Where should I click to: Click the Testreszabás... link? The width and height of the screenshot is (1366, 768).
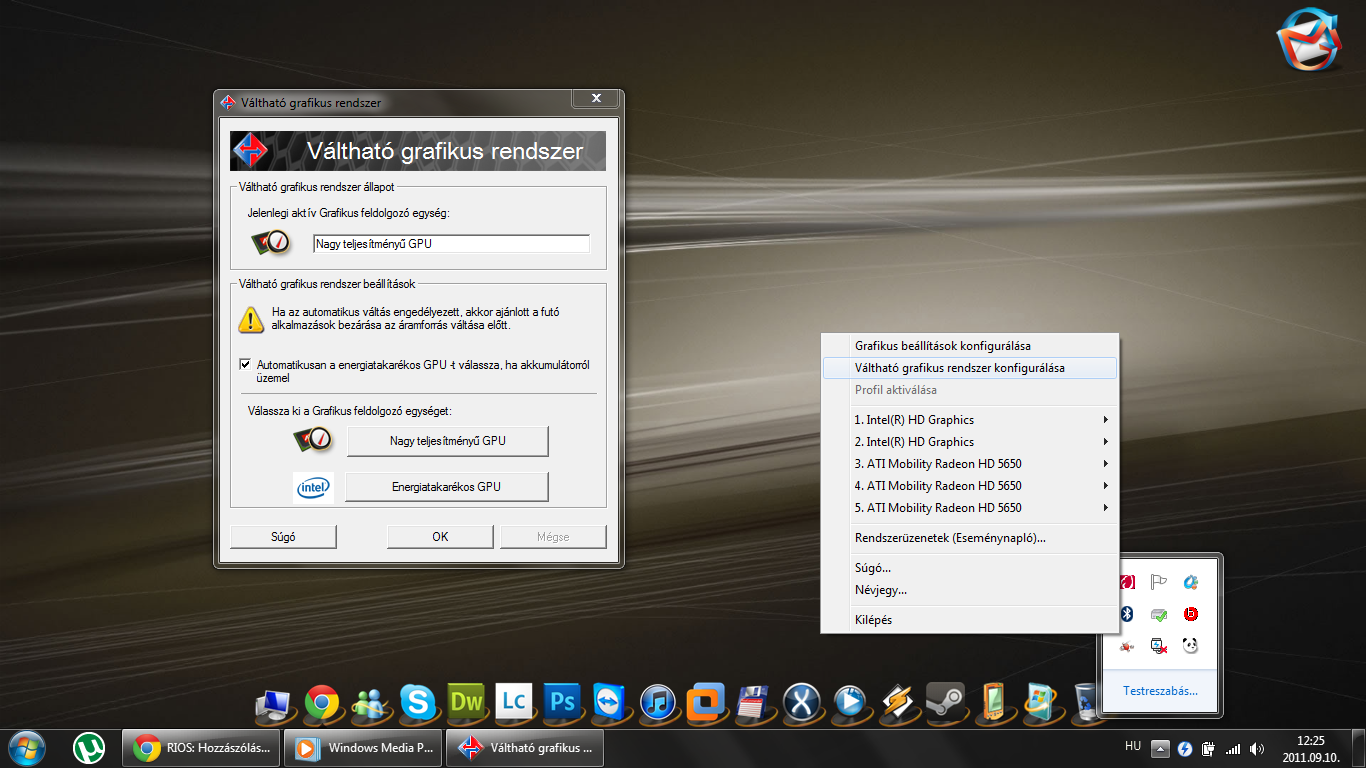click(1160, 691)
